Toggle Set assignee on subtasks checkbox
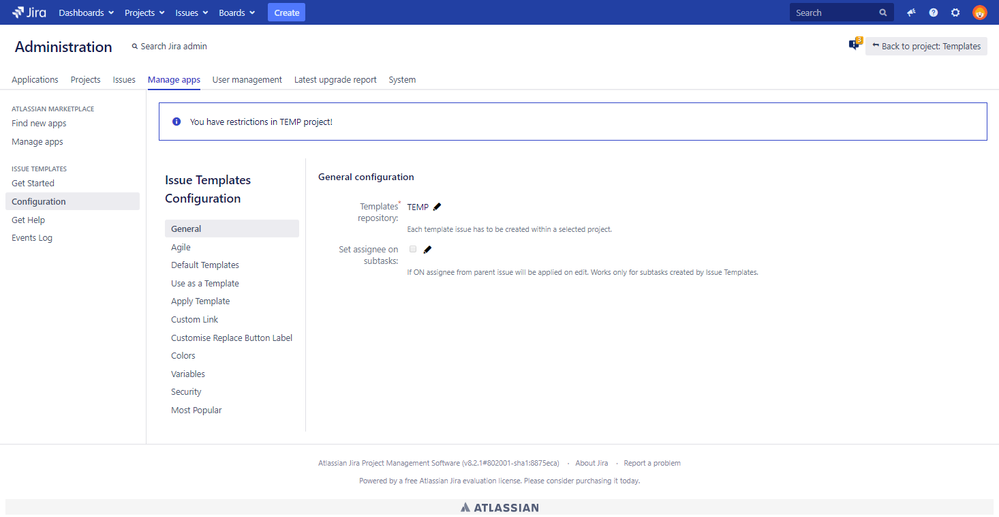This screenshot has height=517, width=999. tap(413, 249)
